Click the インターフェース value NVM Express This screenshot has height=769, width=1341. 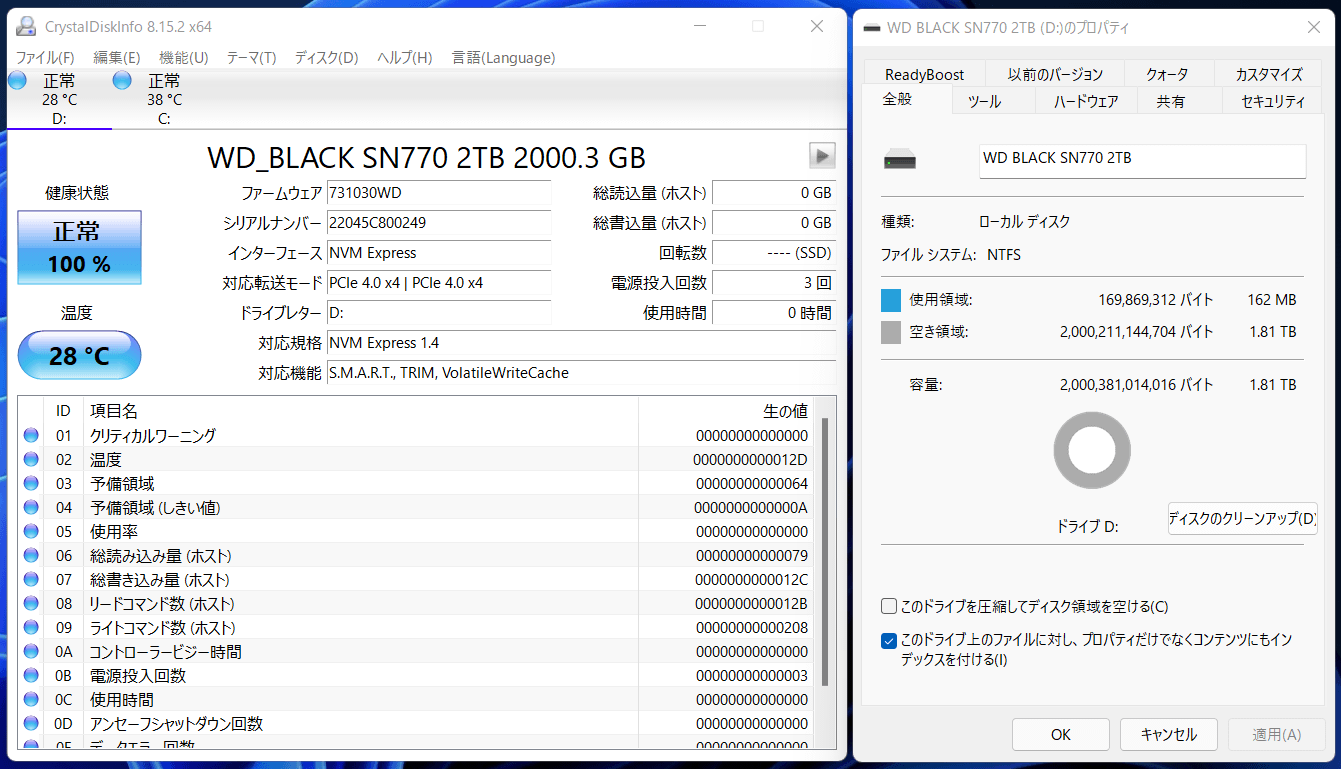click(x=439, y=253)
